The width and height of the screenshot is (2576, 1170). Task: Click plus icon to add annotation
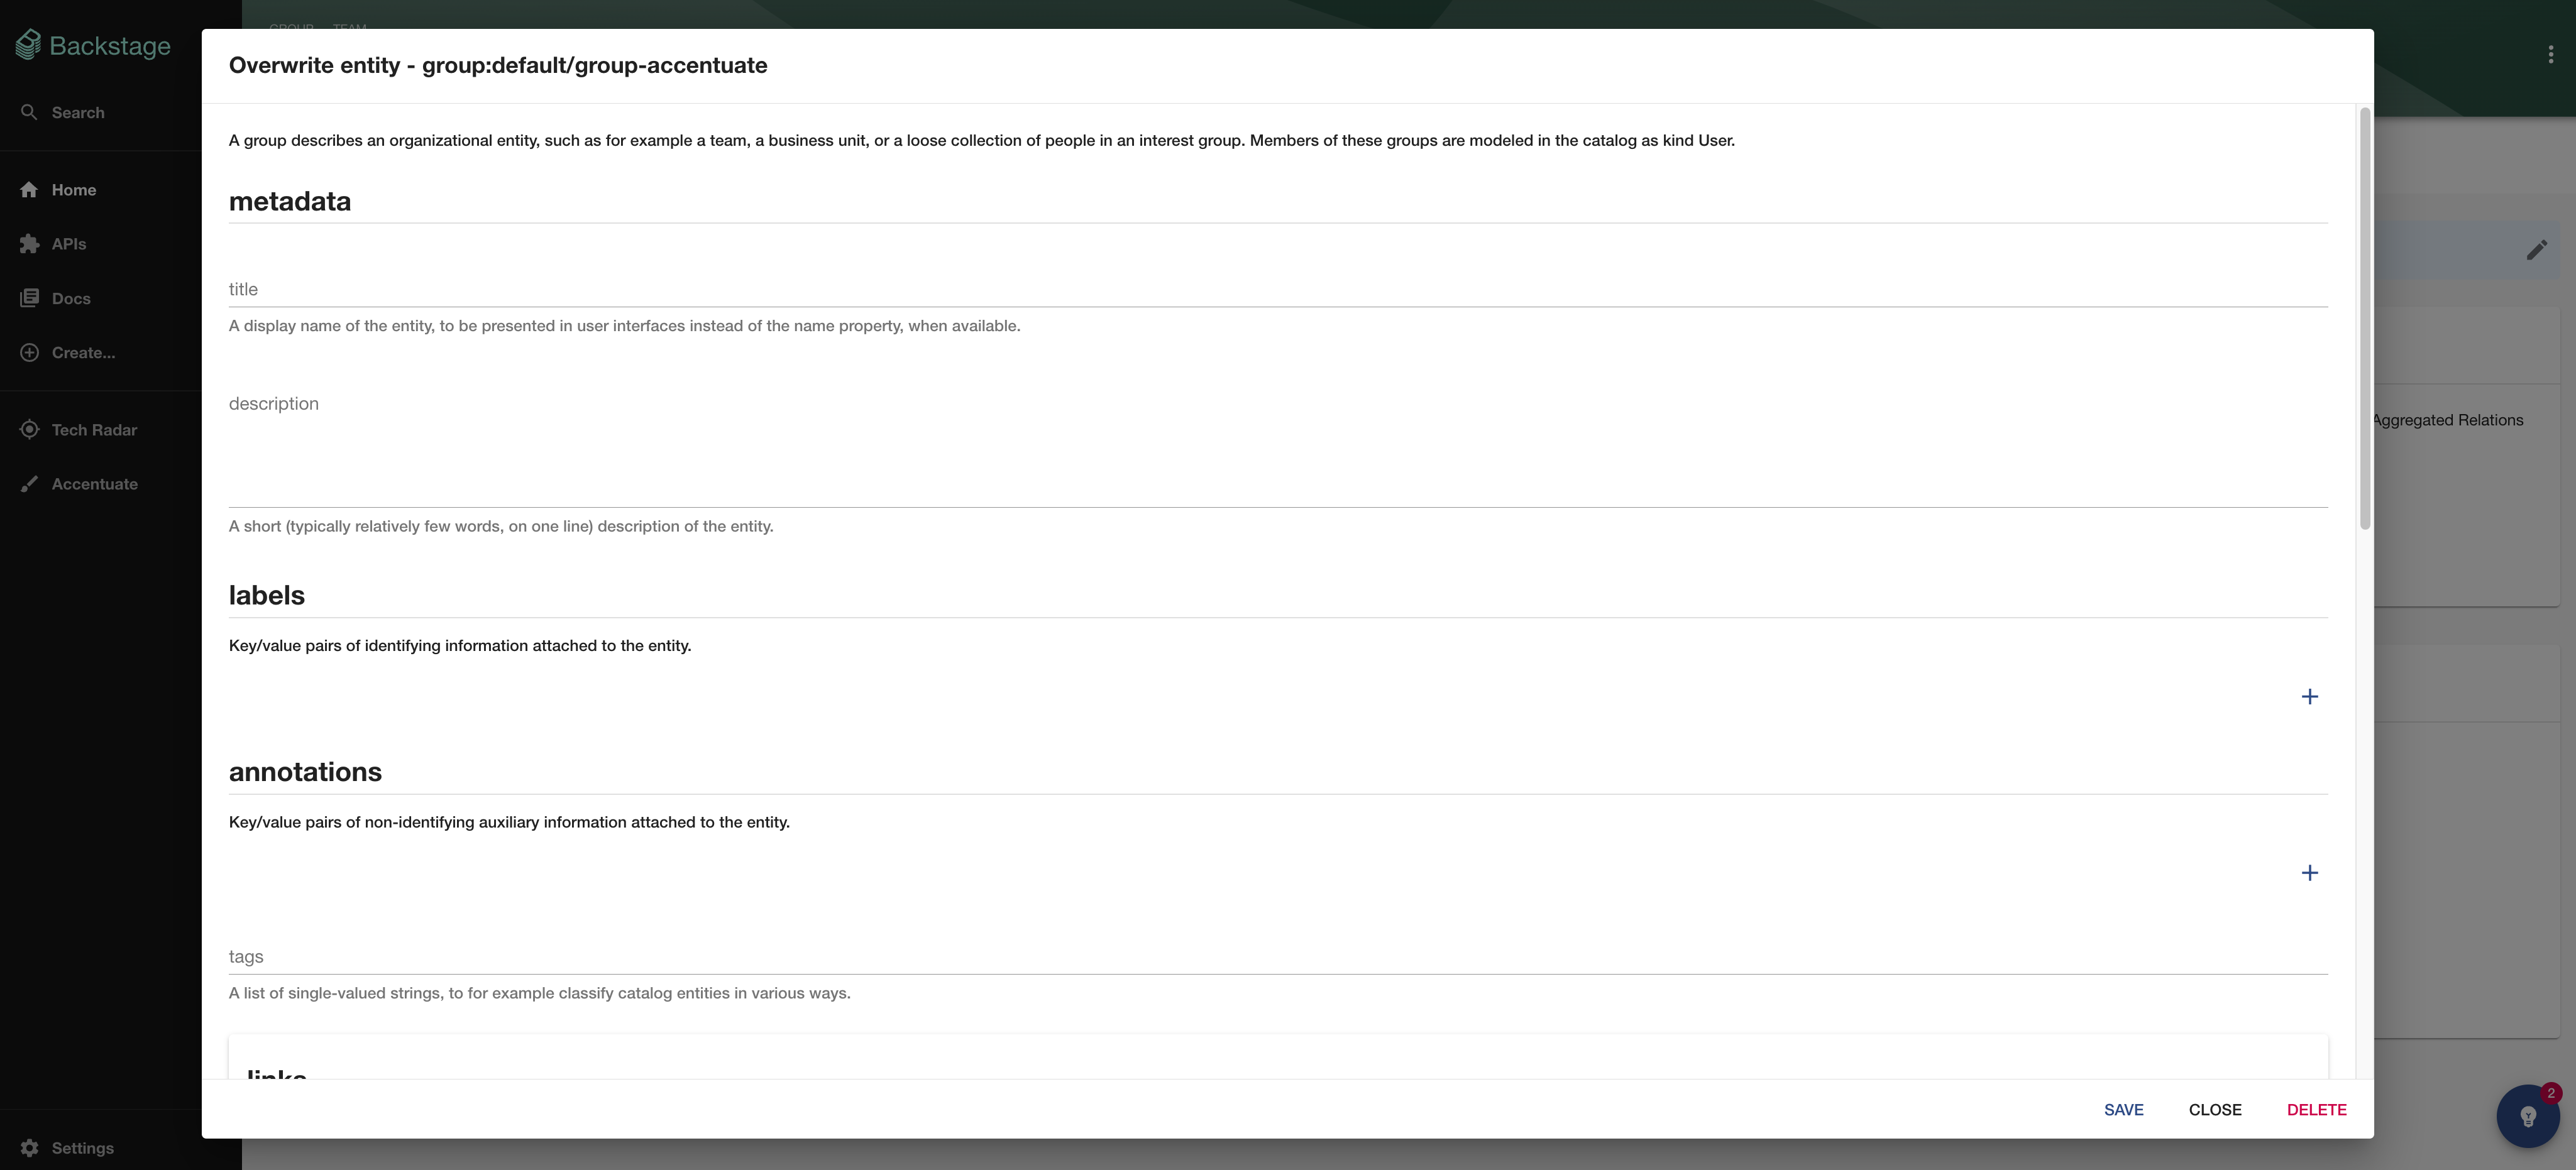point(2310,873)
